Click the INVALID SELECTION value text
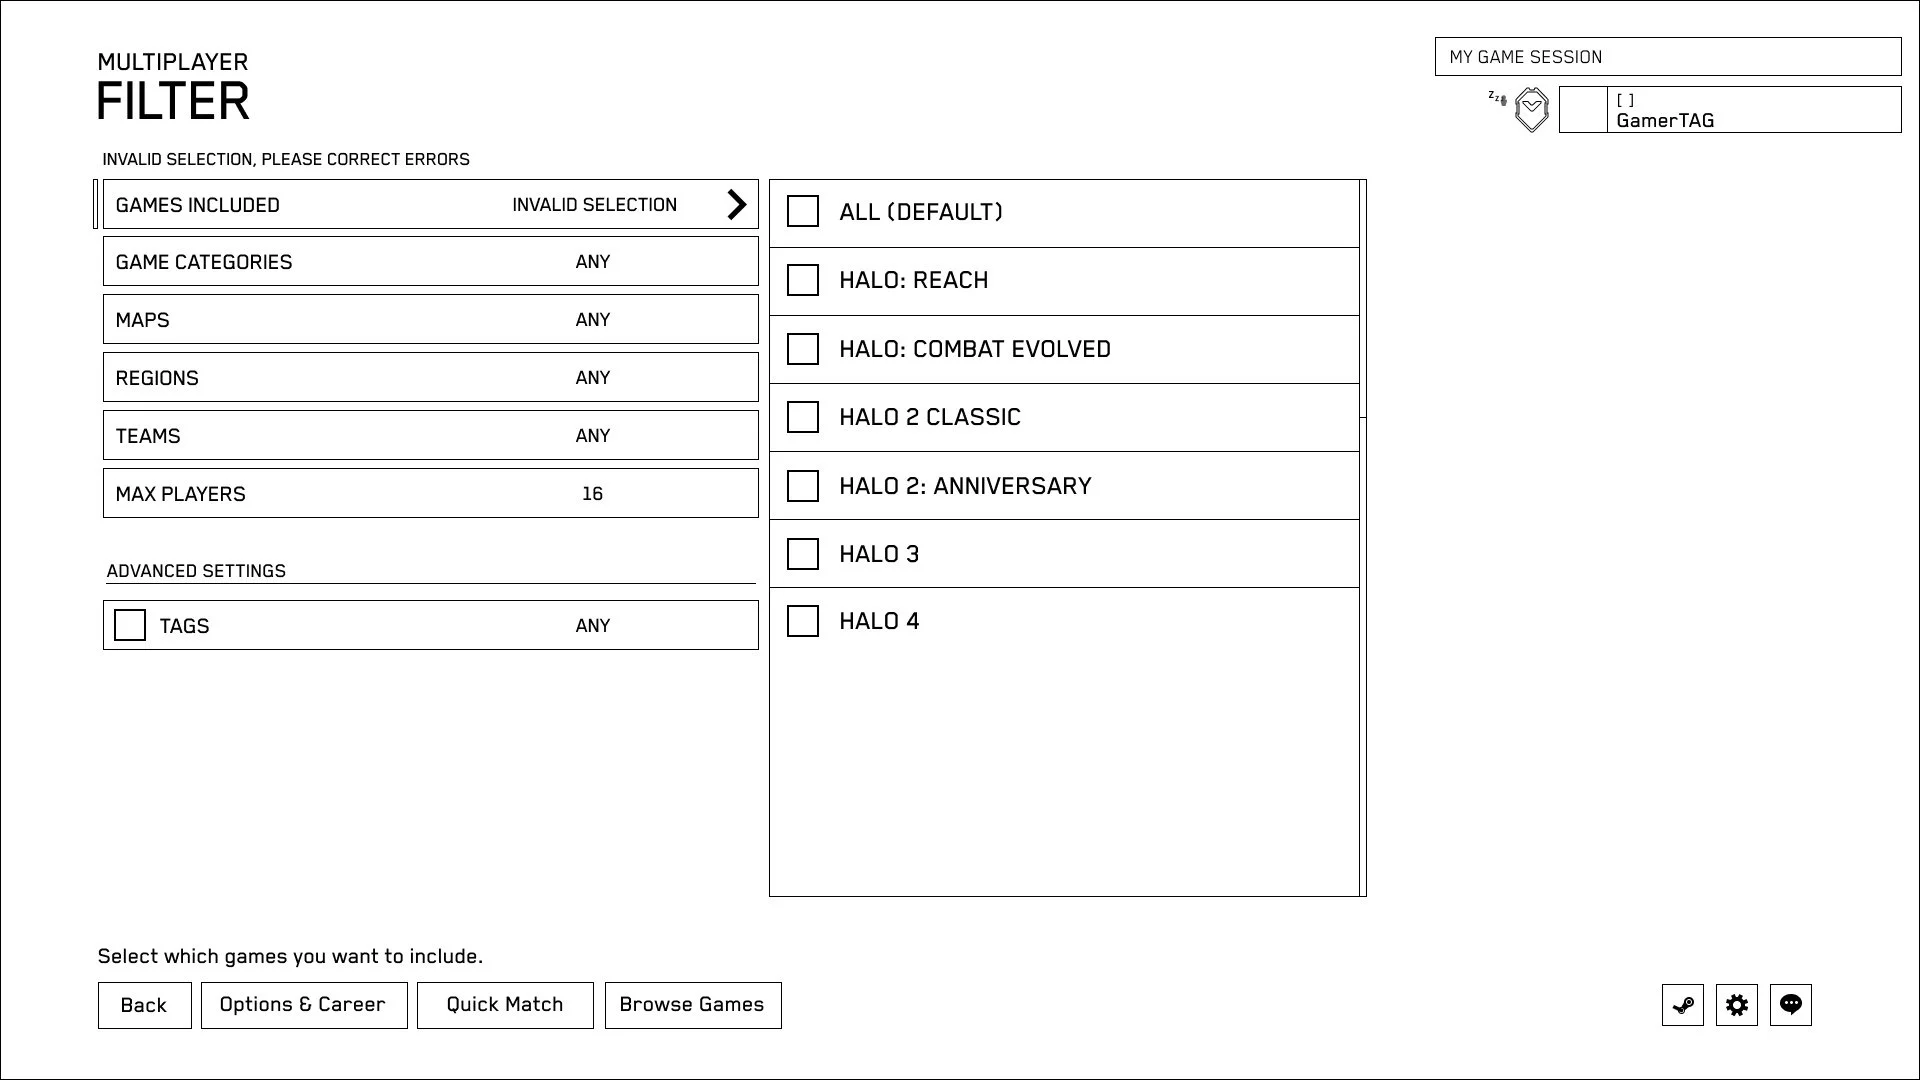 pos(595,205)
